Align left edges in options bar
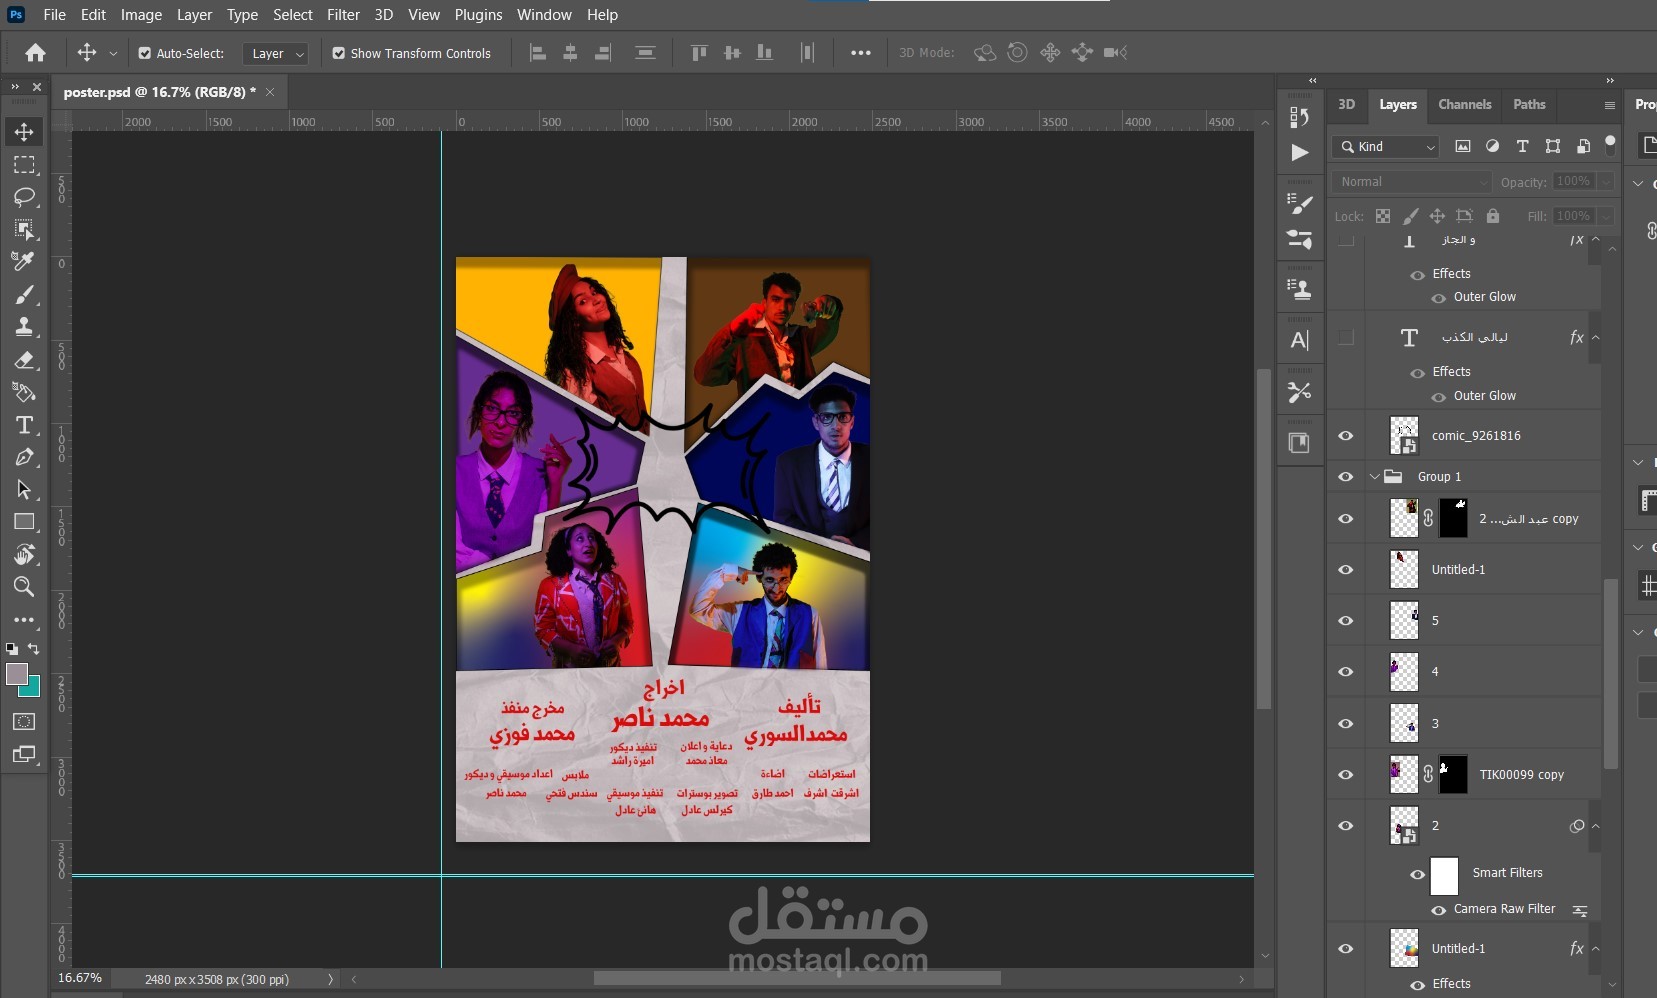Viewport: 1657px width, 998px height. pos(538,53)
